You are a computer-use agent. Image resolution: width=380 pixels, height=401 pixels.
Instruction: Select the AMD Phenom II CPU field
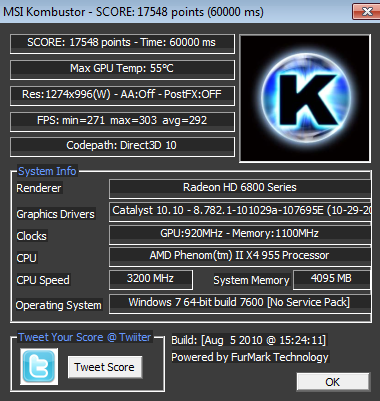tap(240, 257)
